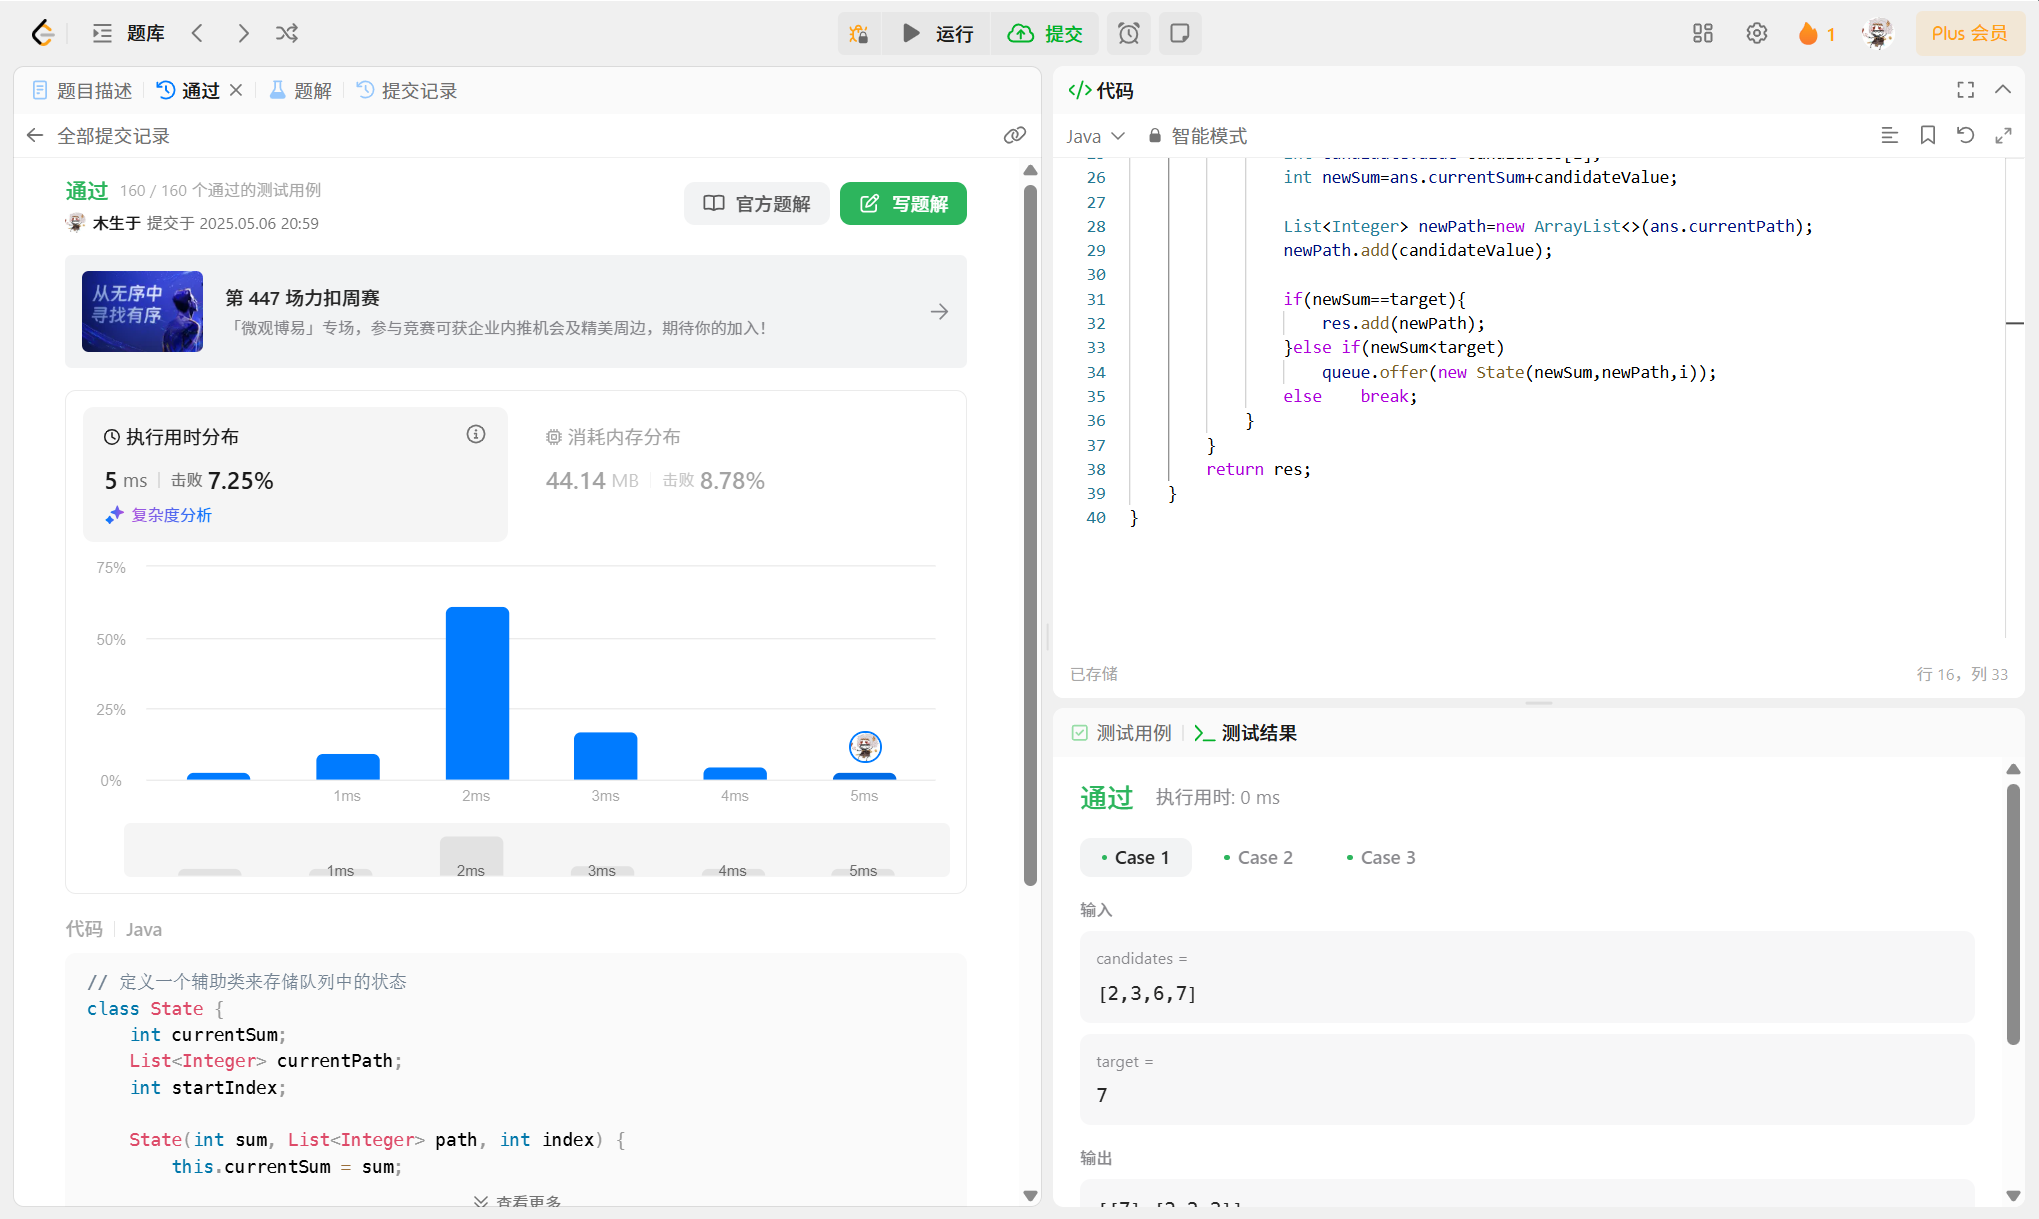Image resolution: width=2039 pixels, height=1219 pixels.
Task: Click the debug bug icon in toolbar
Action: 858,34
